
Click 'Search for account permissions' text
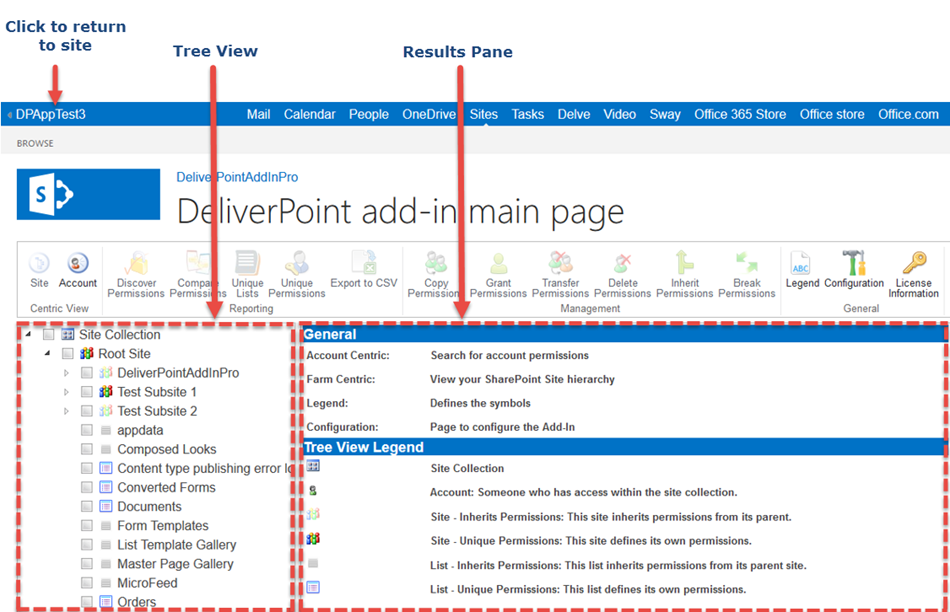pos(510,355)
